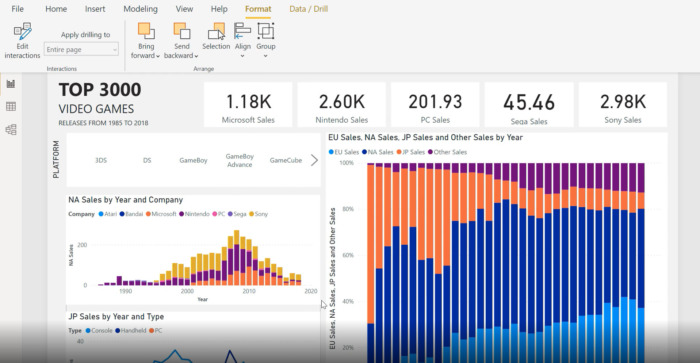Click the Bring forward icon
The height and width of the screenshot is (363, 700).
[146, 31]
